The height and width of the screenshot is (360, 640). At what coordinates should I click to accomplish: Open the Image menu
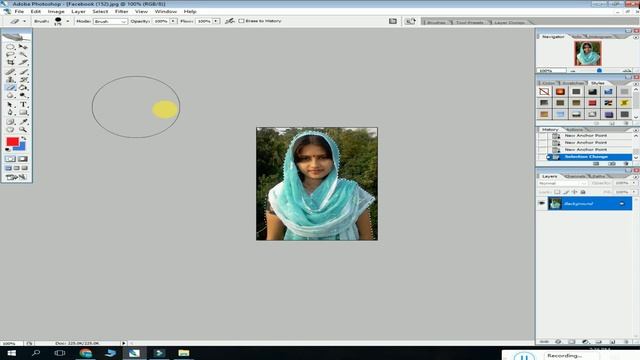click(56, 11)
